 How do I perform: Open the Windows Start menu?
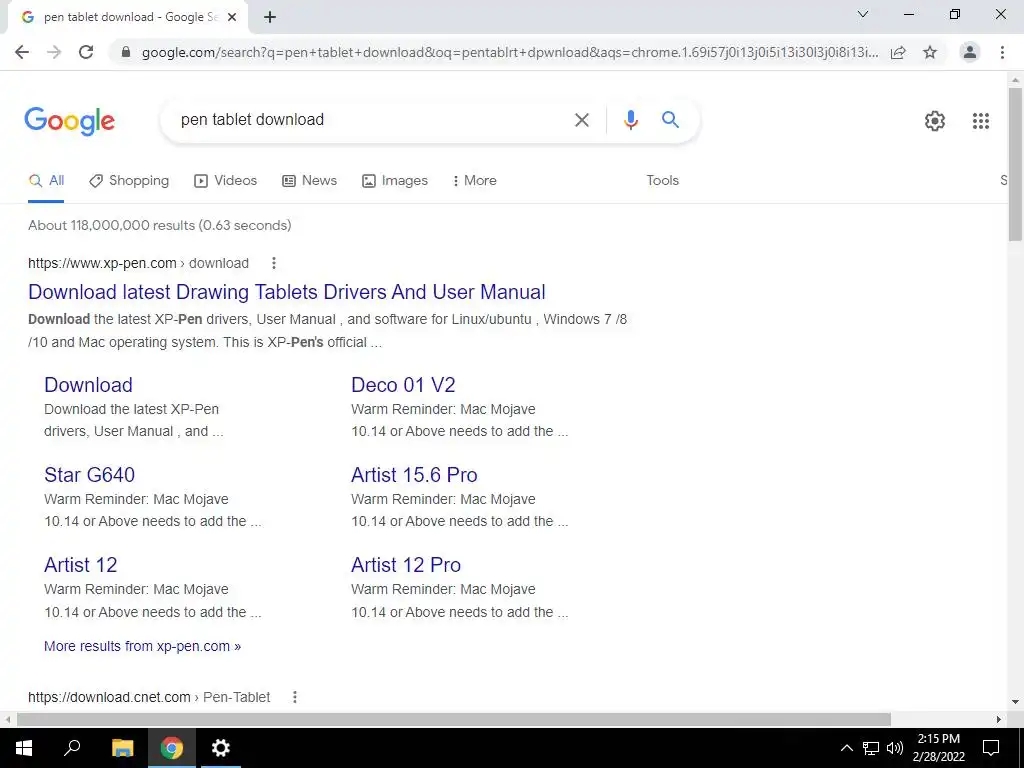click(x=24, y=748)
